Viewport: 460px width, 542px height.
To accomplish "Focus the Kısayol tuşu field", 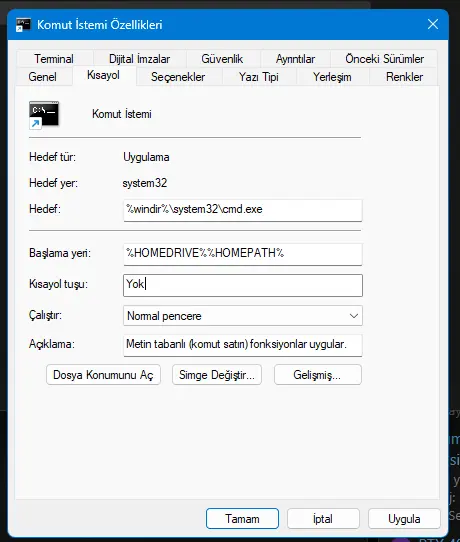I will click(x=243, y=285).
